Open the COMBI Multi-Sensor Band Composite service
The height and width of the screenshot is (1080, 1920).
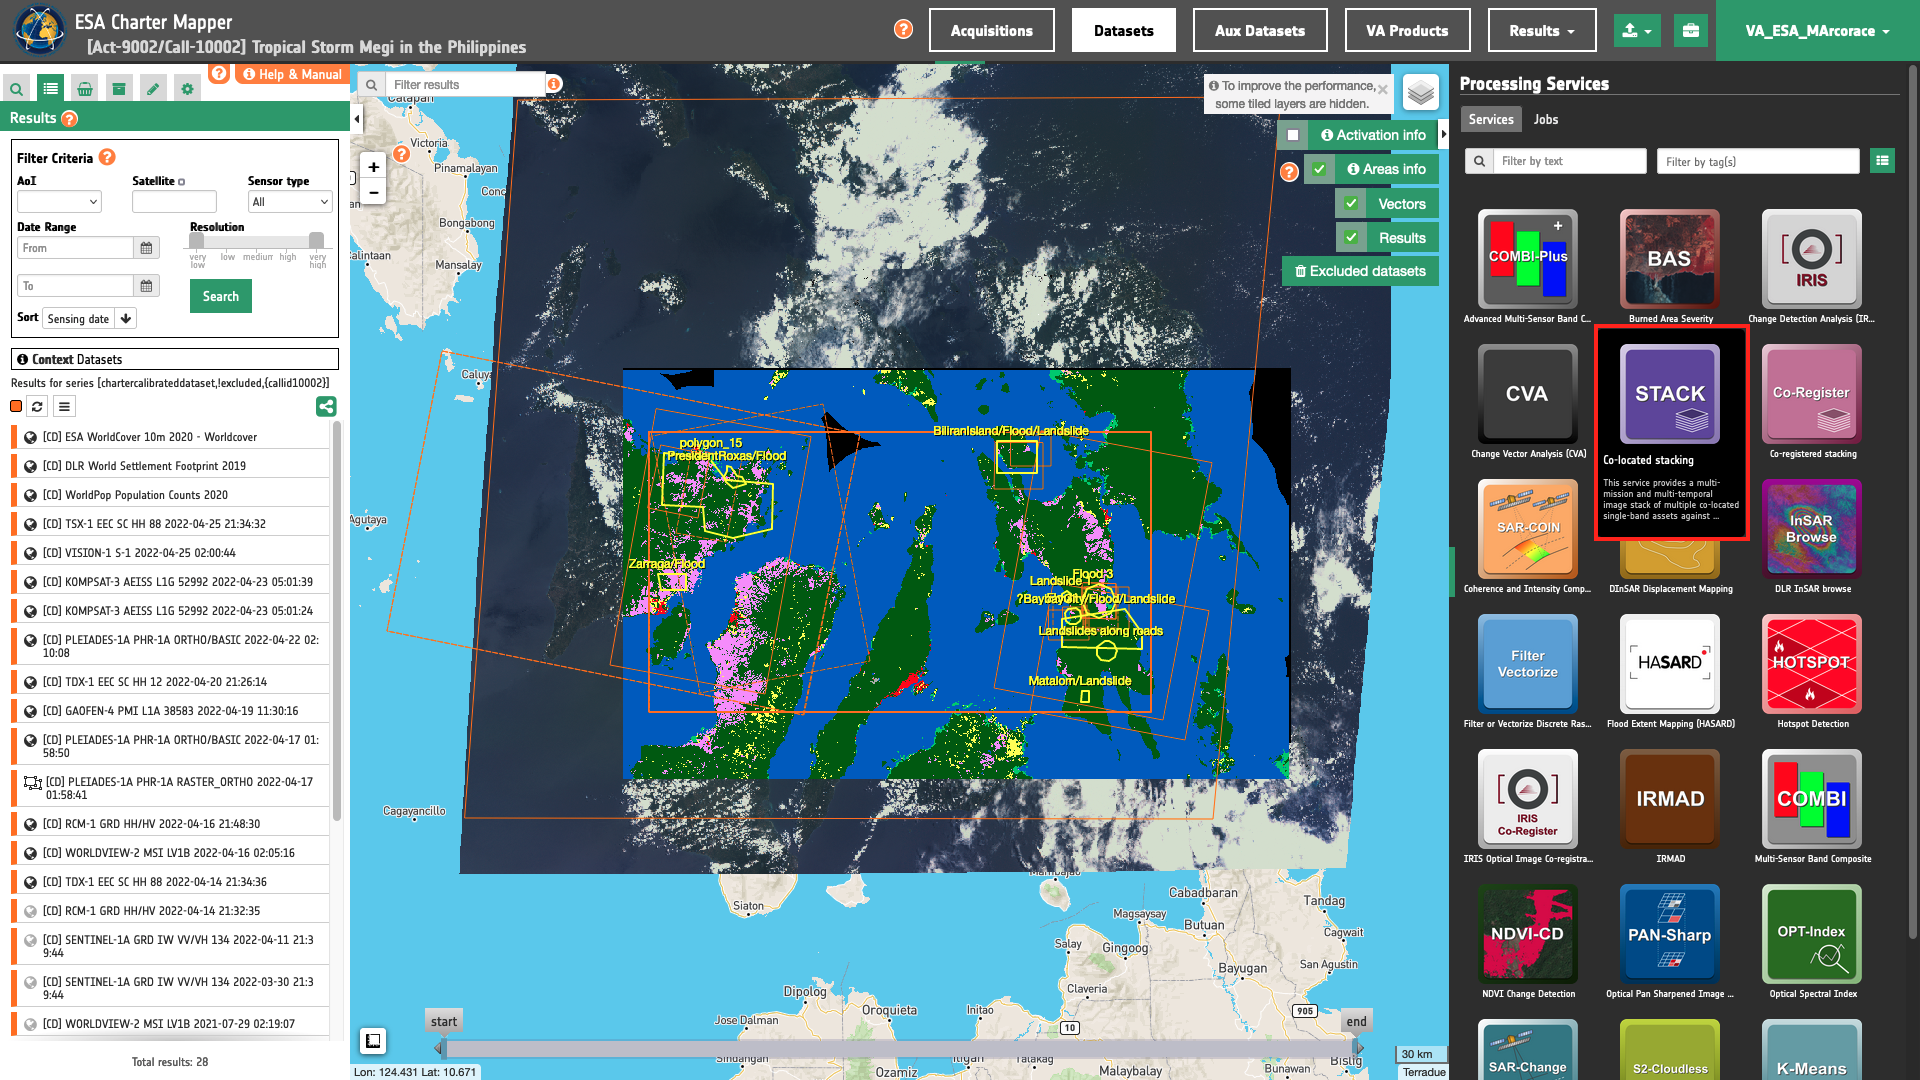1811,799
